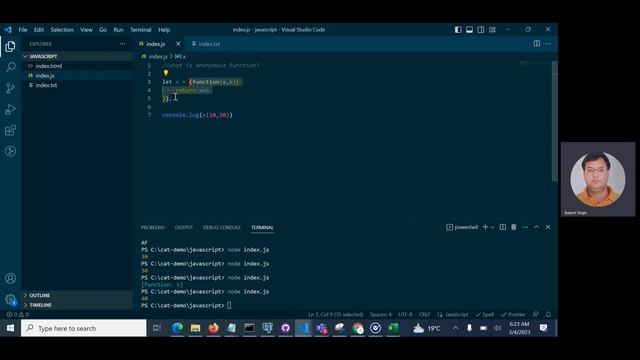Click index.js in the breadcrumb

[158, 56]
